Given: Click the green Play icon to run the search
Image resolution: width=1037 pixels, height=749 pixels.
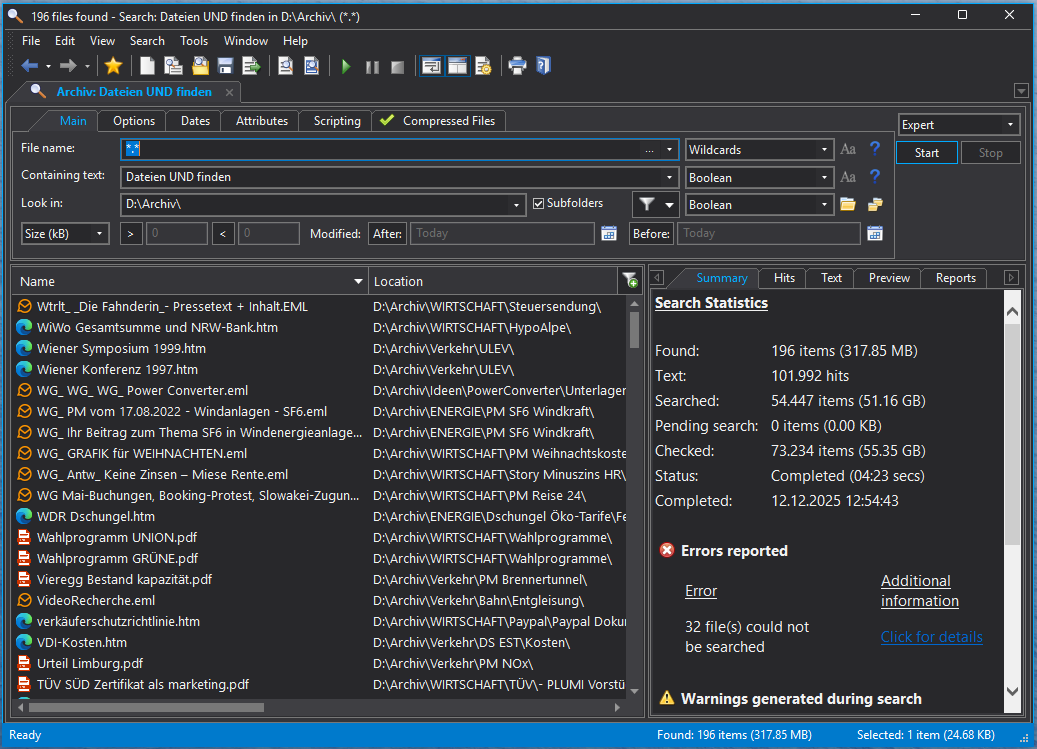Looking at the screenshot, I should 345,65.
